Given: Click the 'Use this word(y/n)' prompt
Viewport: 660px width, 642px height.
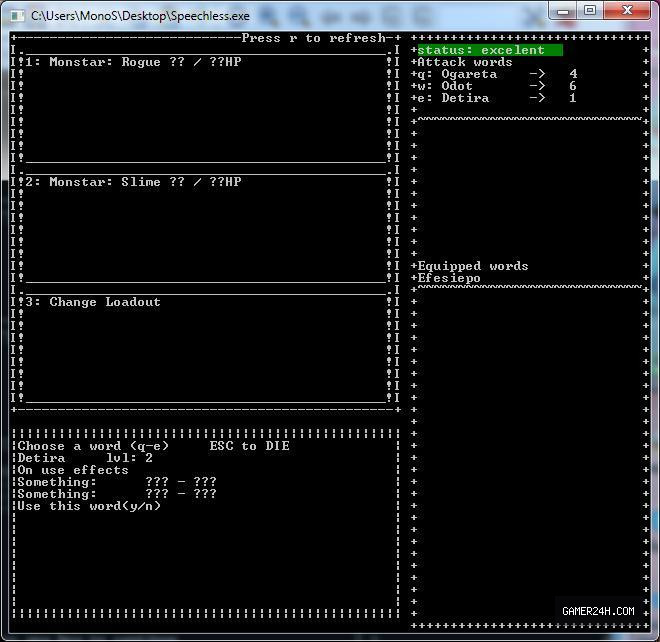Looking at the screenshot, I should (x=89, y=506).
